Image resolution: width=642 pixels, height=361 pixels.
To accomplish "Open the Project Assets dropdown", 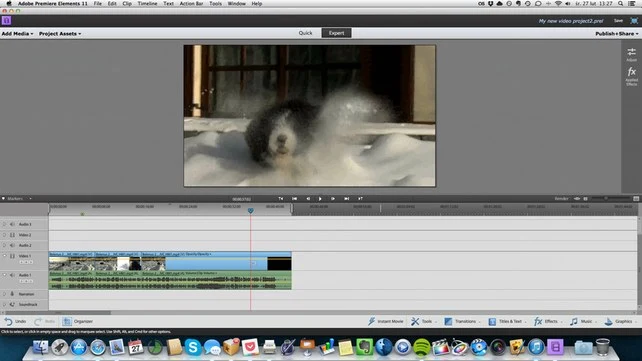I will (x=60, y=34).
